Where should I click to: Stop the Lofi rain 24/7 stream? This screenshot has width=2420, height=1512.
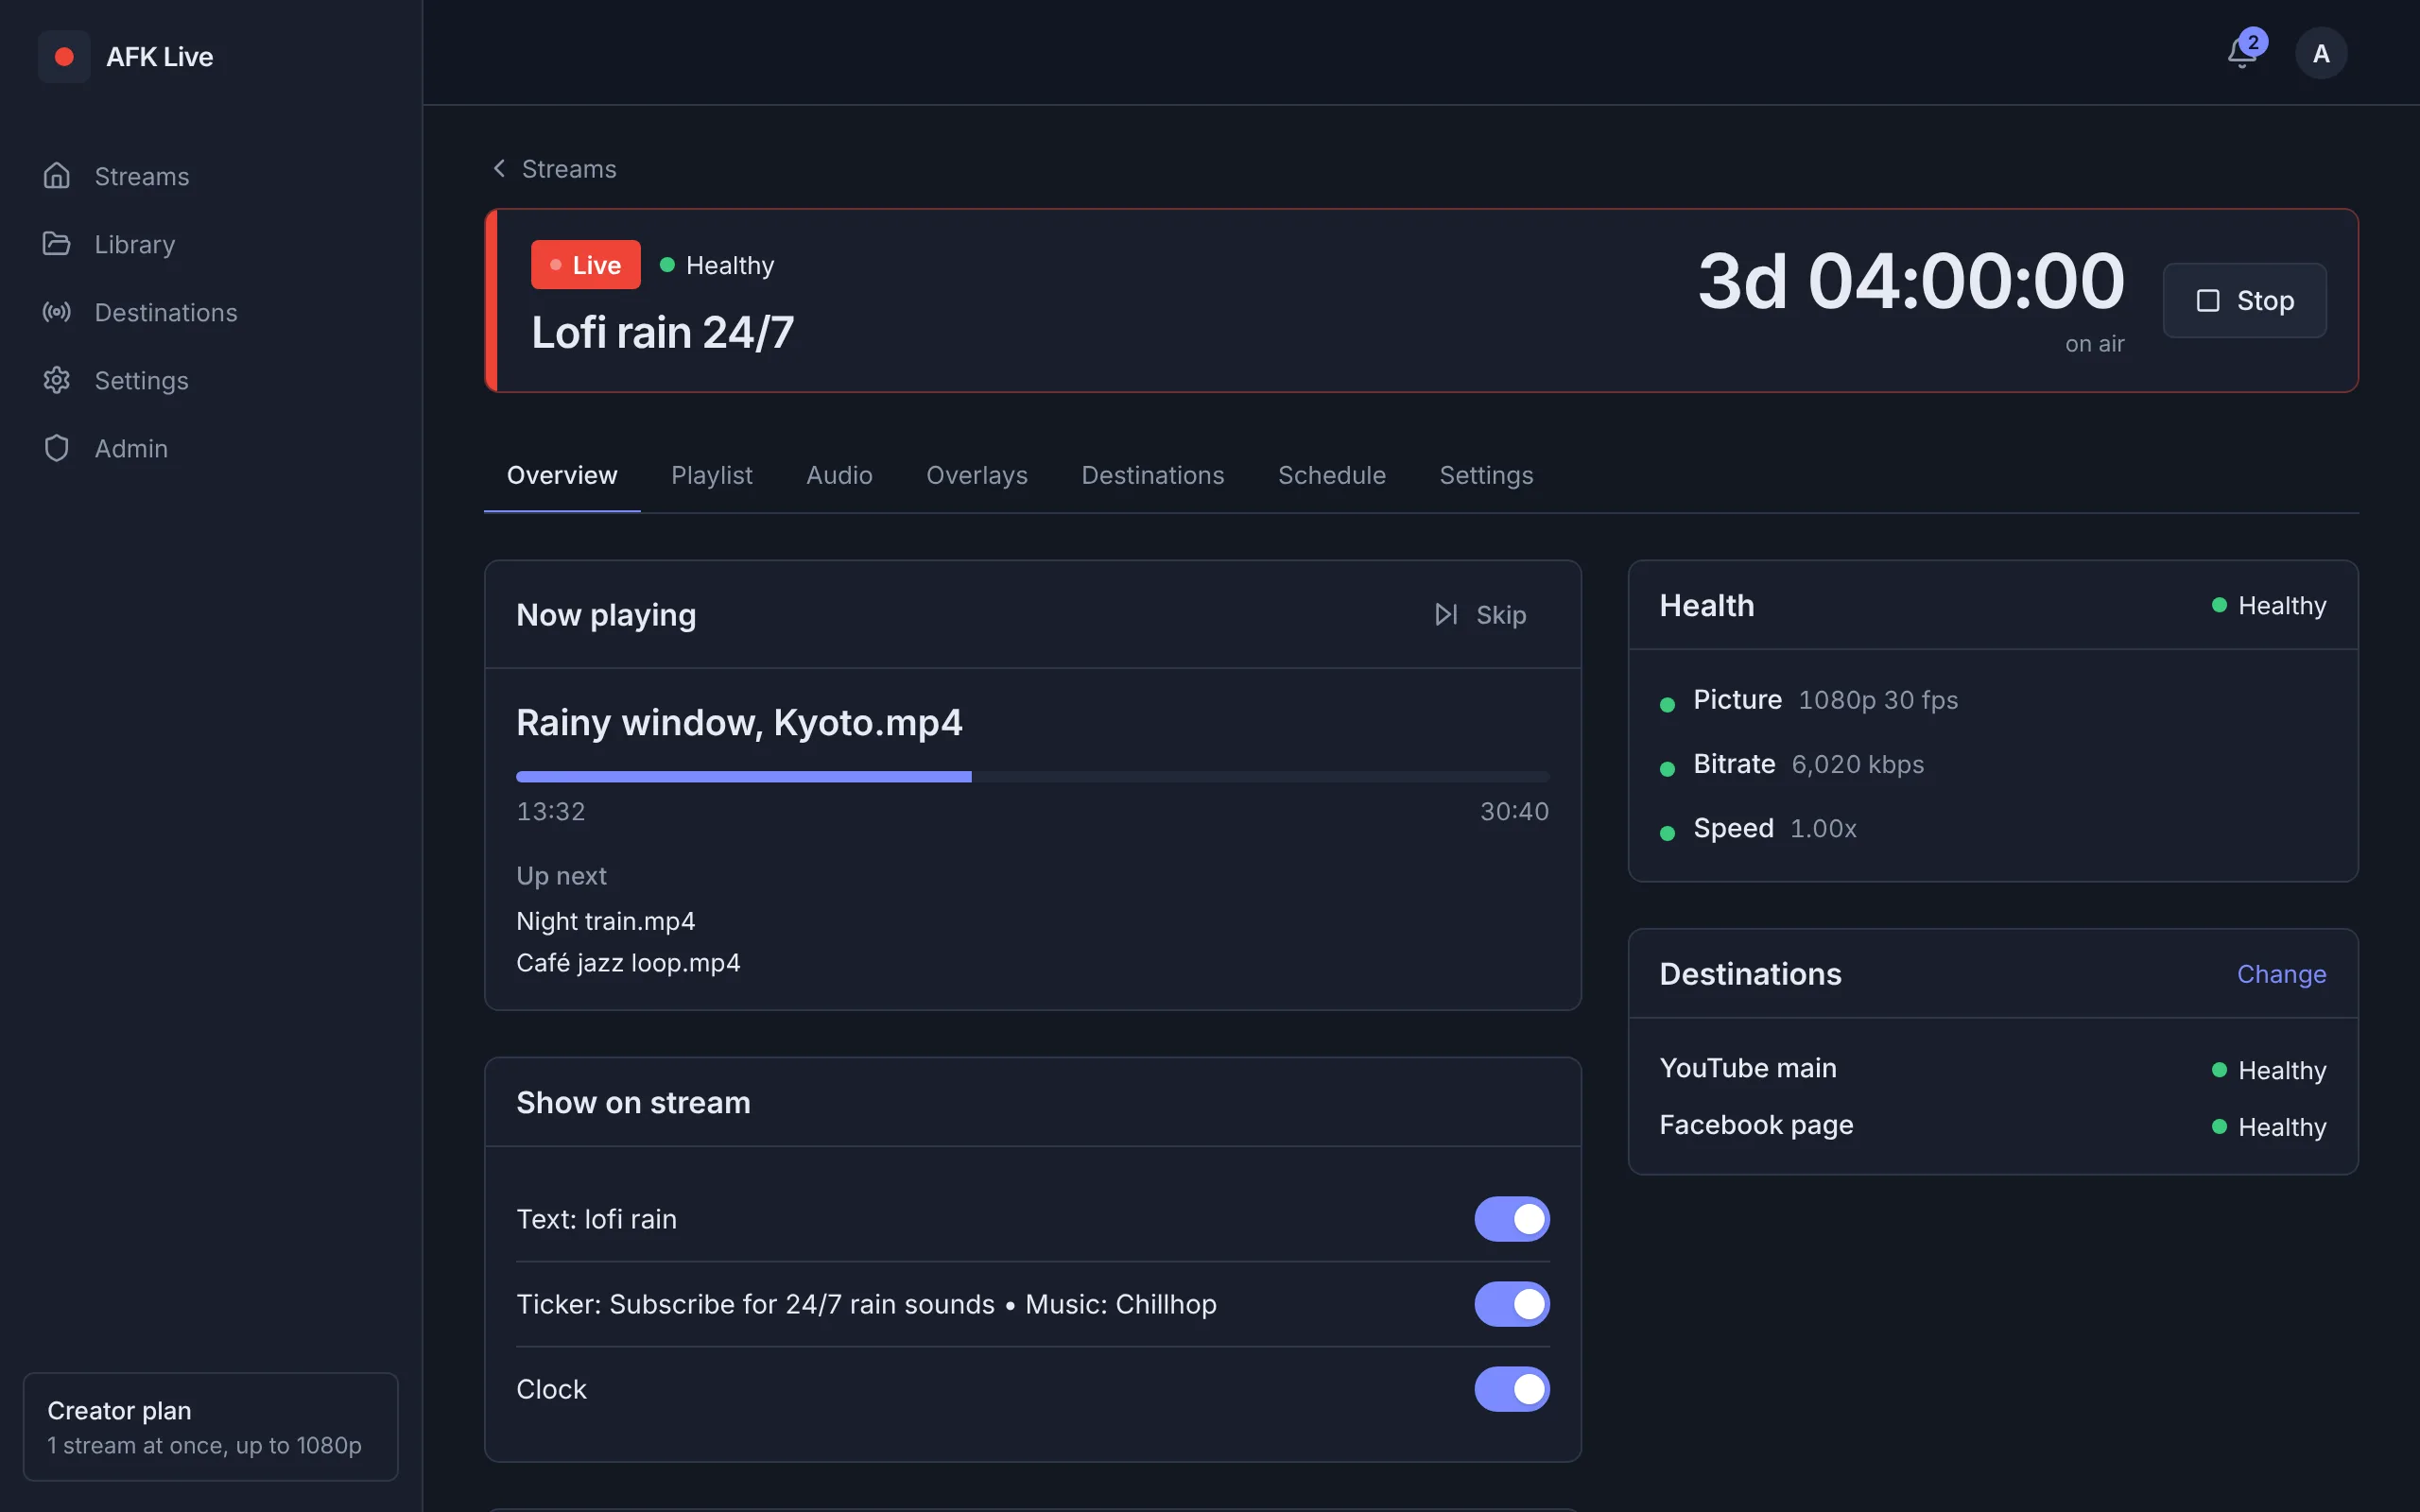[x=2244, y=300]
